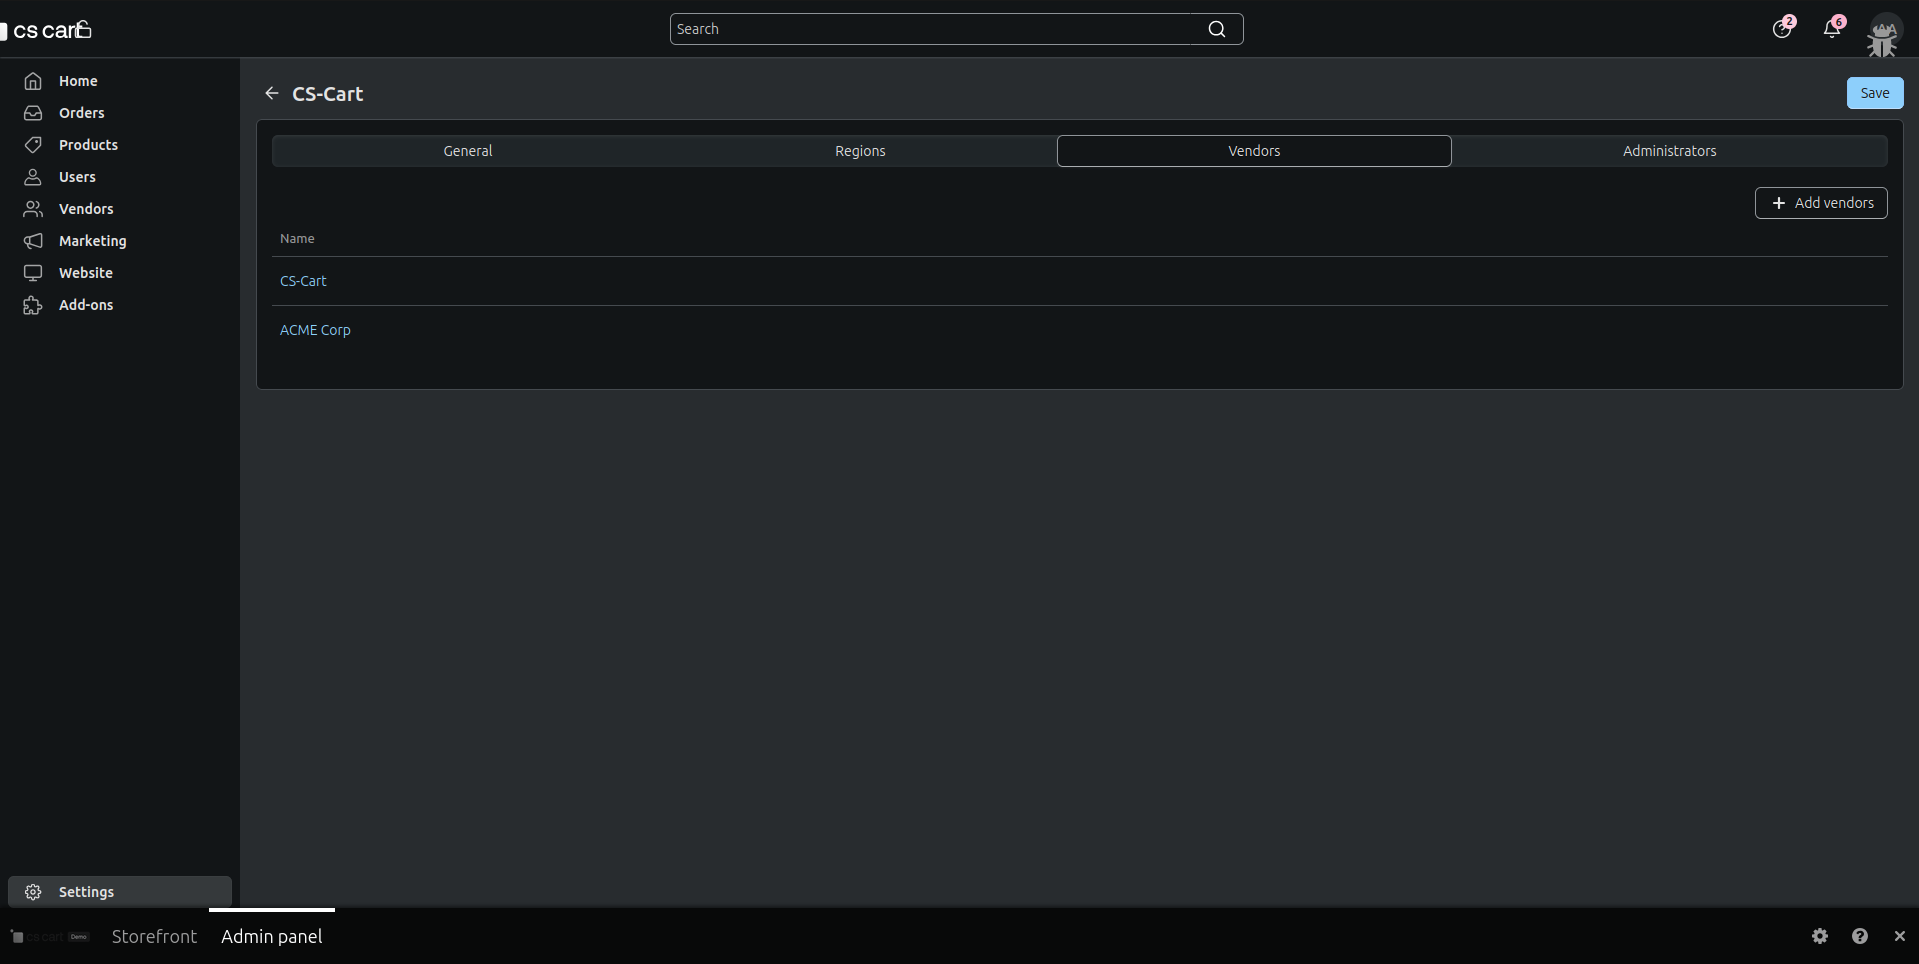Viewport: 1919px width, 964px height.
Task: Click the Name column header
Action: click(x=297, y=239)
